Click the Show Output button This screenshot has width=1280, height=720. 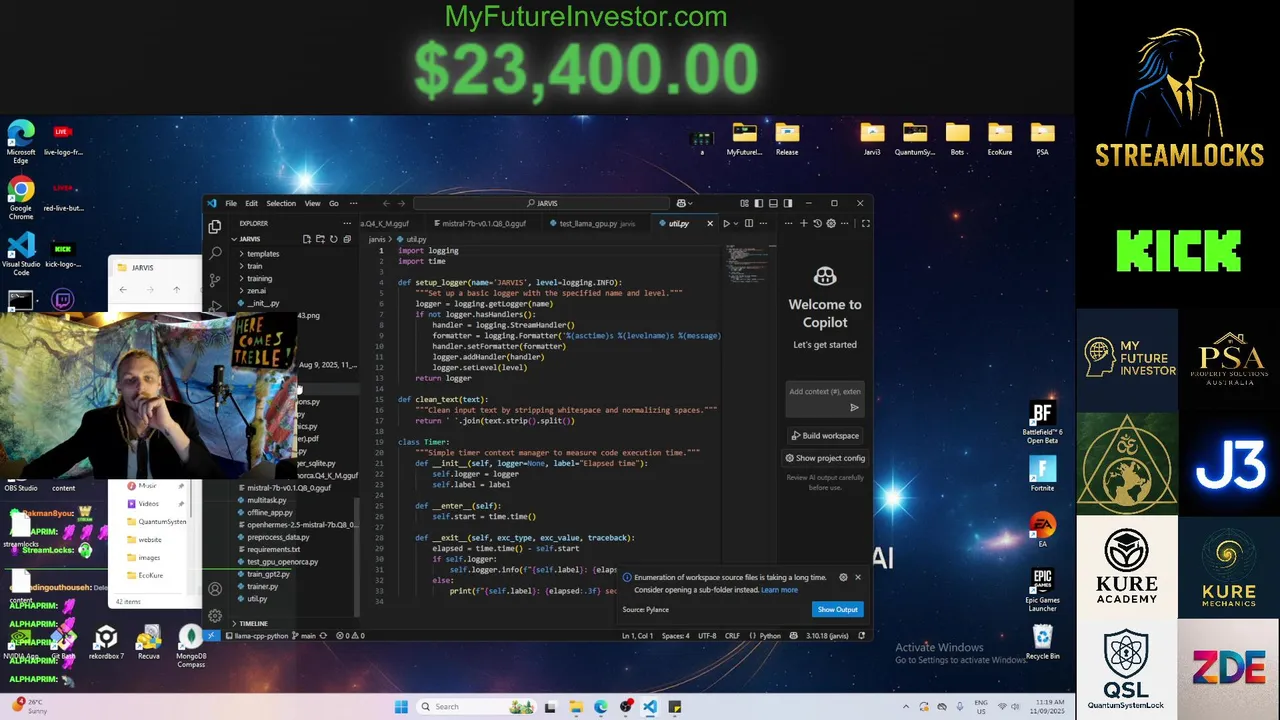(837, 609)
